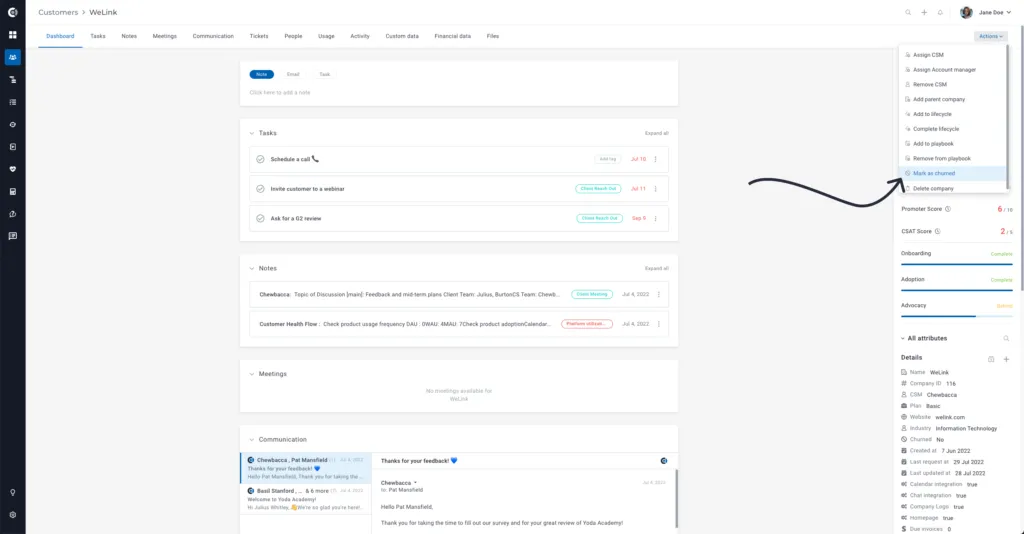Collapse the All attributes section
Image resolution: width=1024 pixels, height=534 pixels.
(x=903, y=338)
